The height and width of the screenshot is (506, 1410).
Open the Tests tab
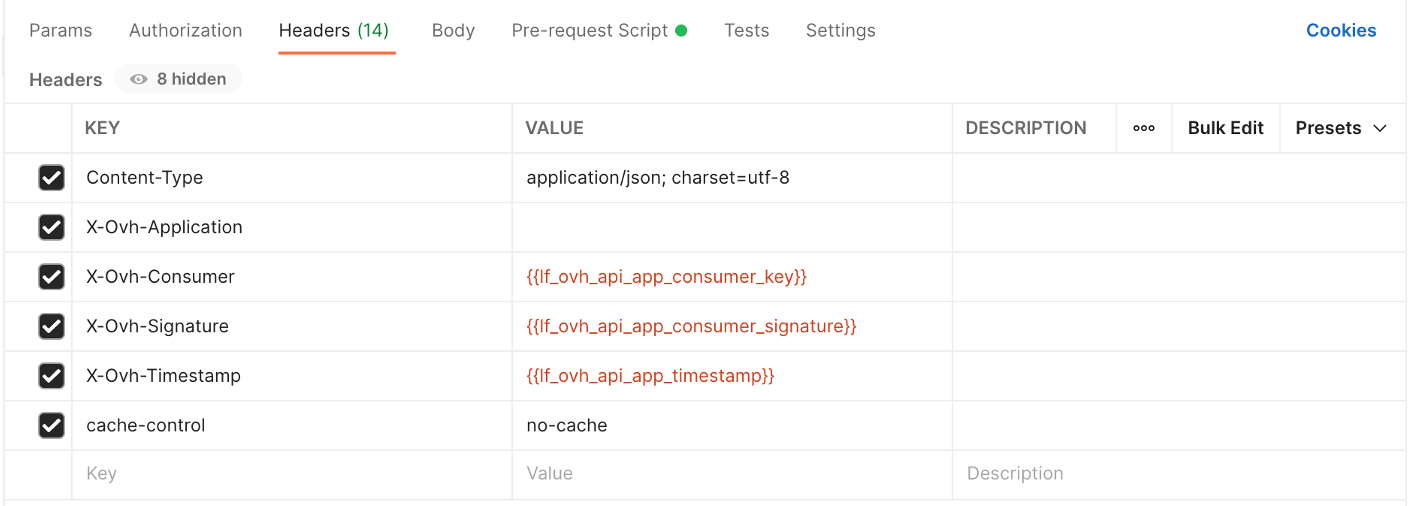point(747,30)
